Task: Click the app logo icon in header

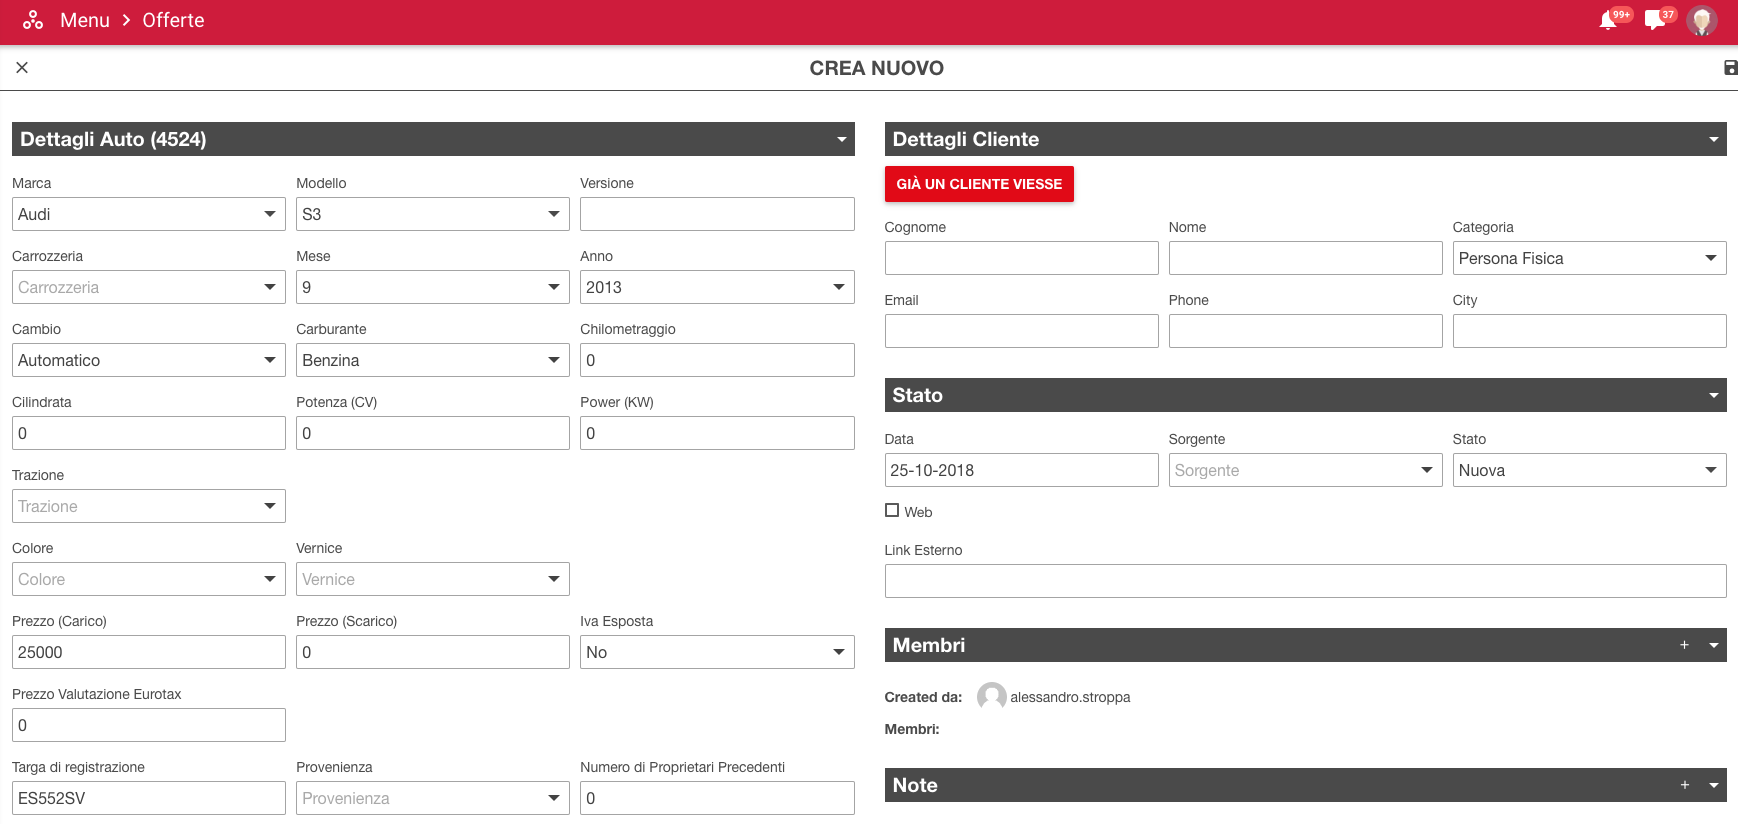Action: [x=33, y=21]
